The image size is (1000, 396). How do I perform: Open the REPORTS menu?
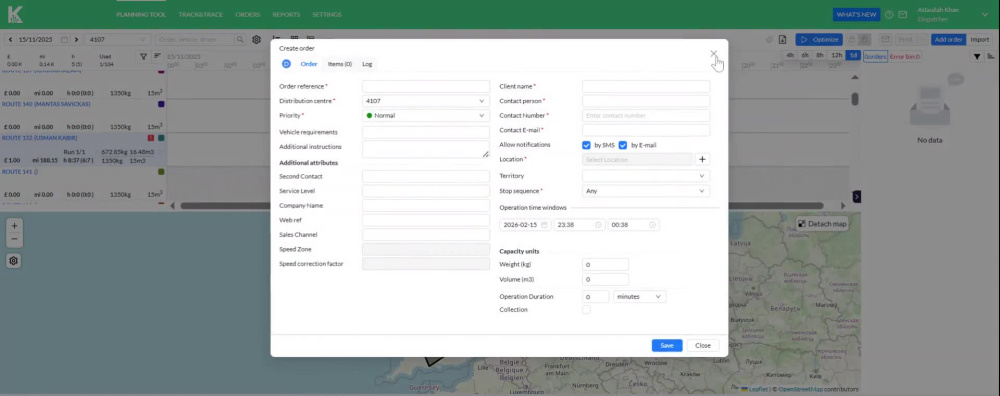[x=286, y=14]
